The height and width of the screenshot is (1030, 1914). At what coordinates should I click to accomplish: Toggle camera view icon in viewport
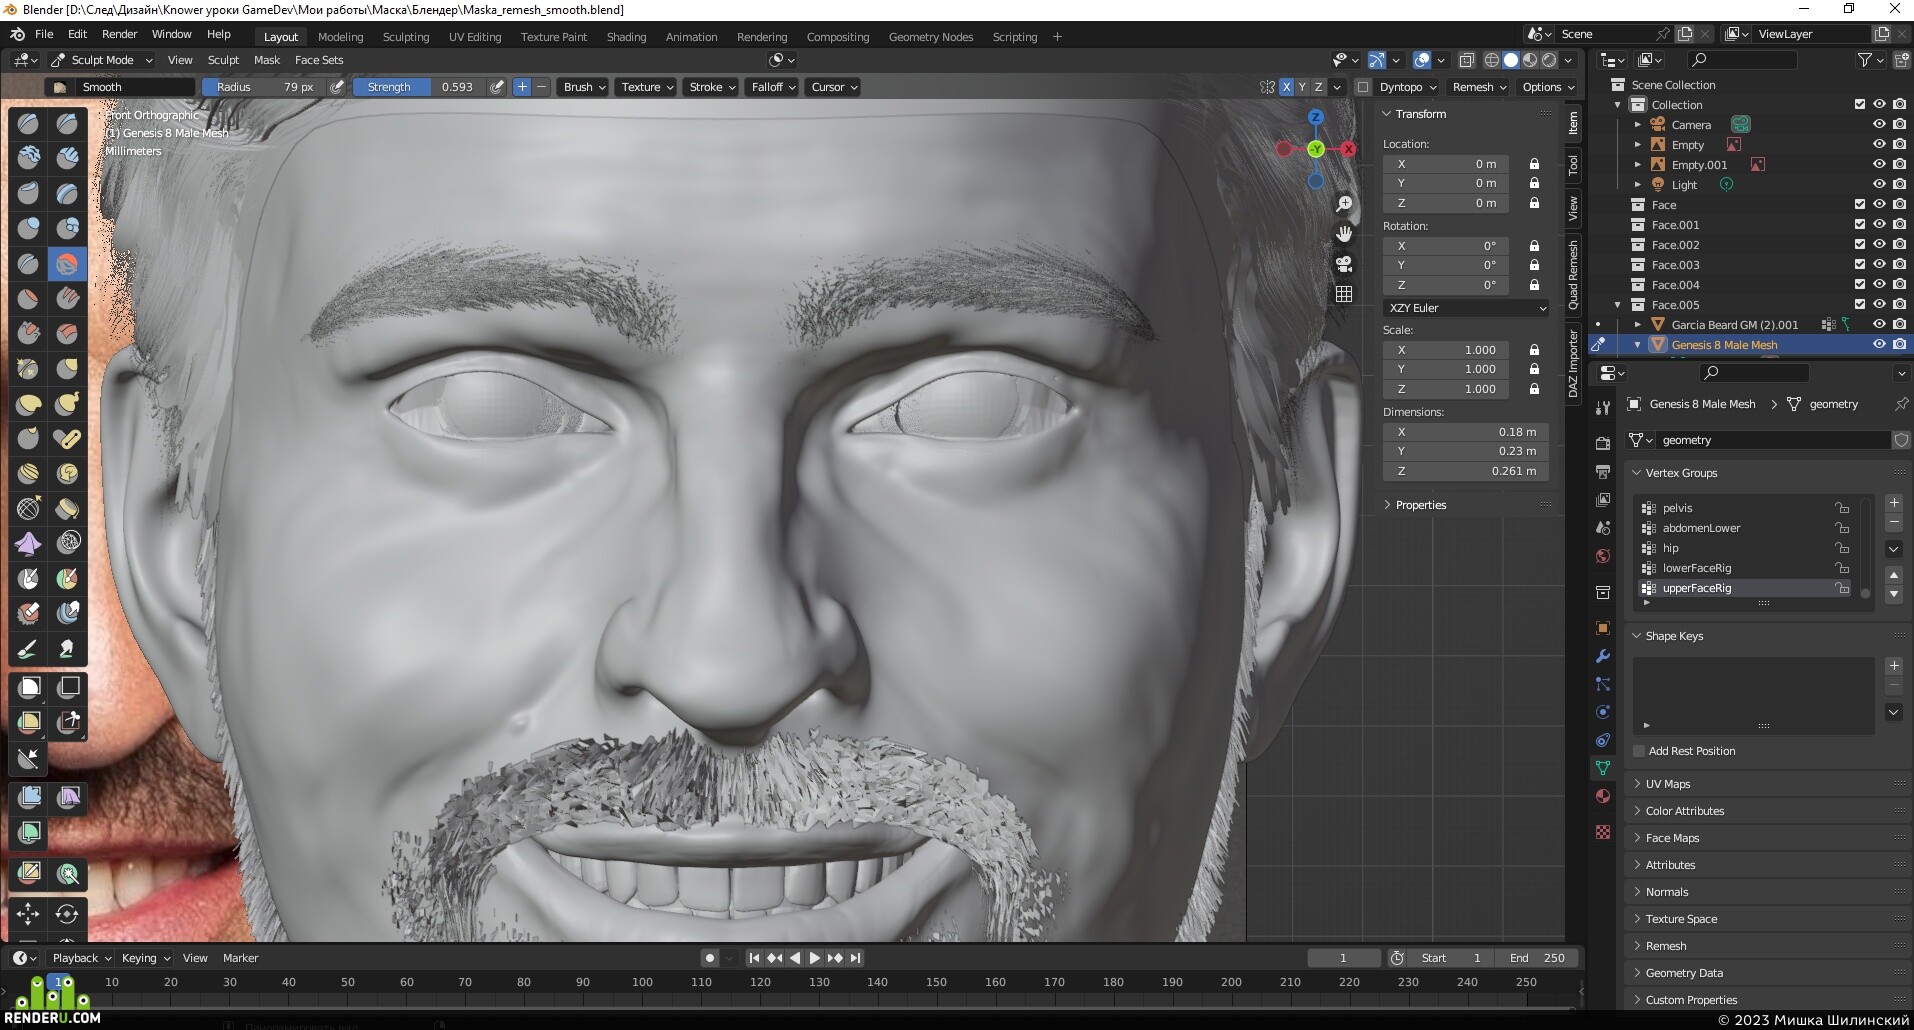click(1344, 264)
